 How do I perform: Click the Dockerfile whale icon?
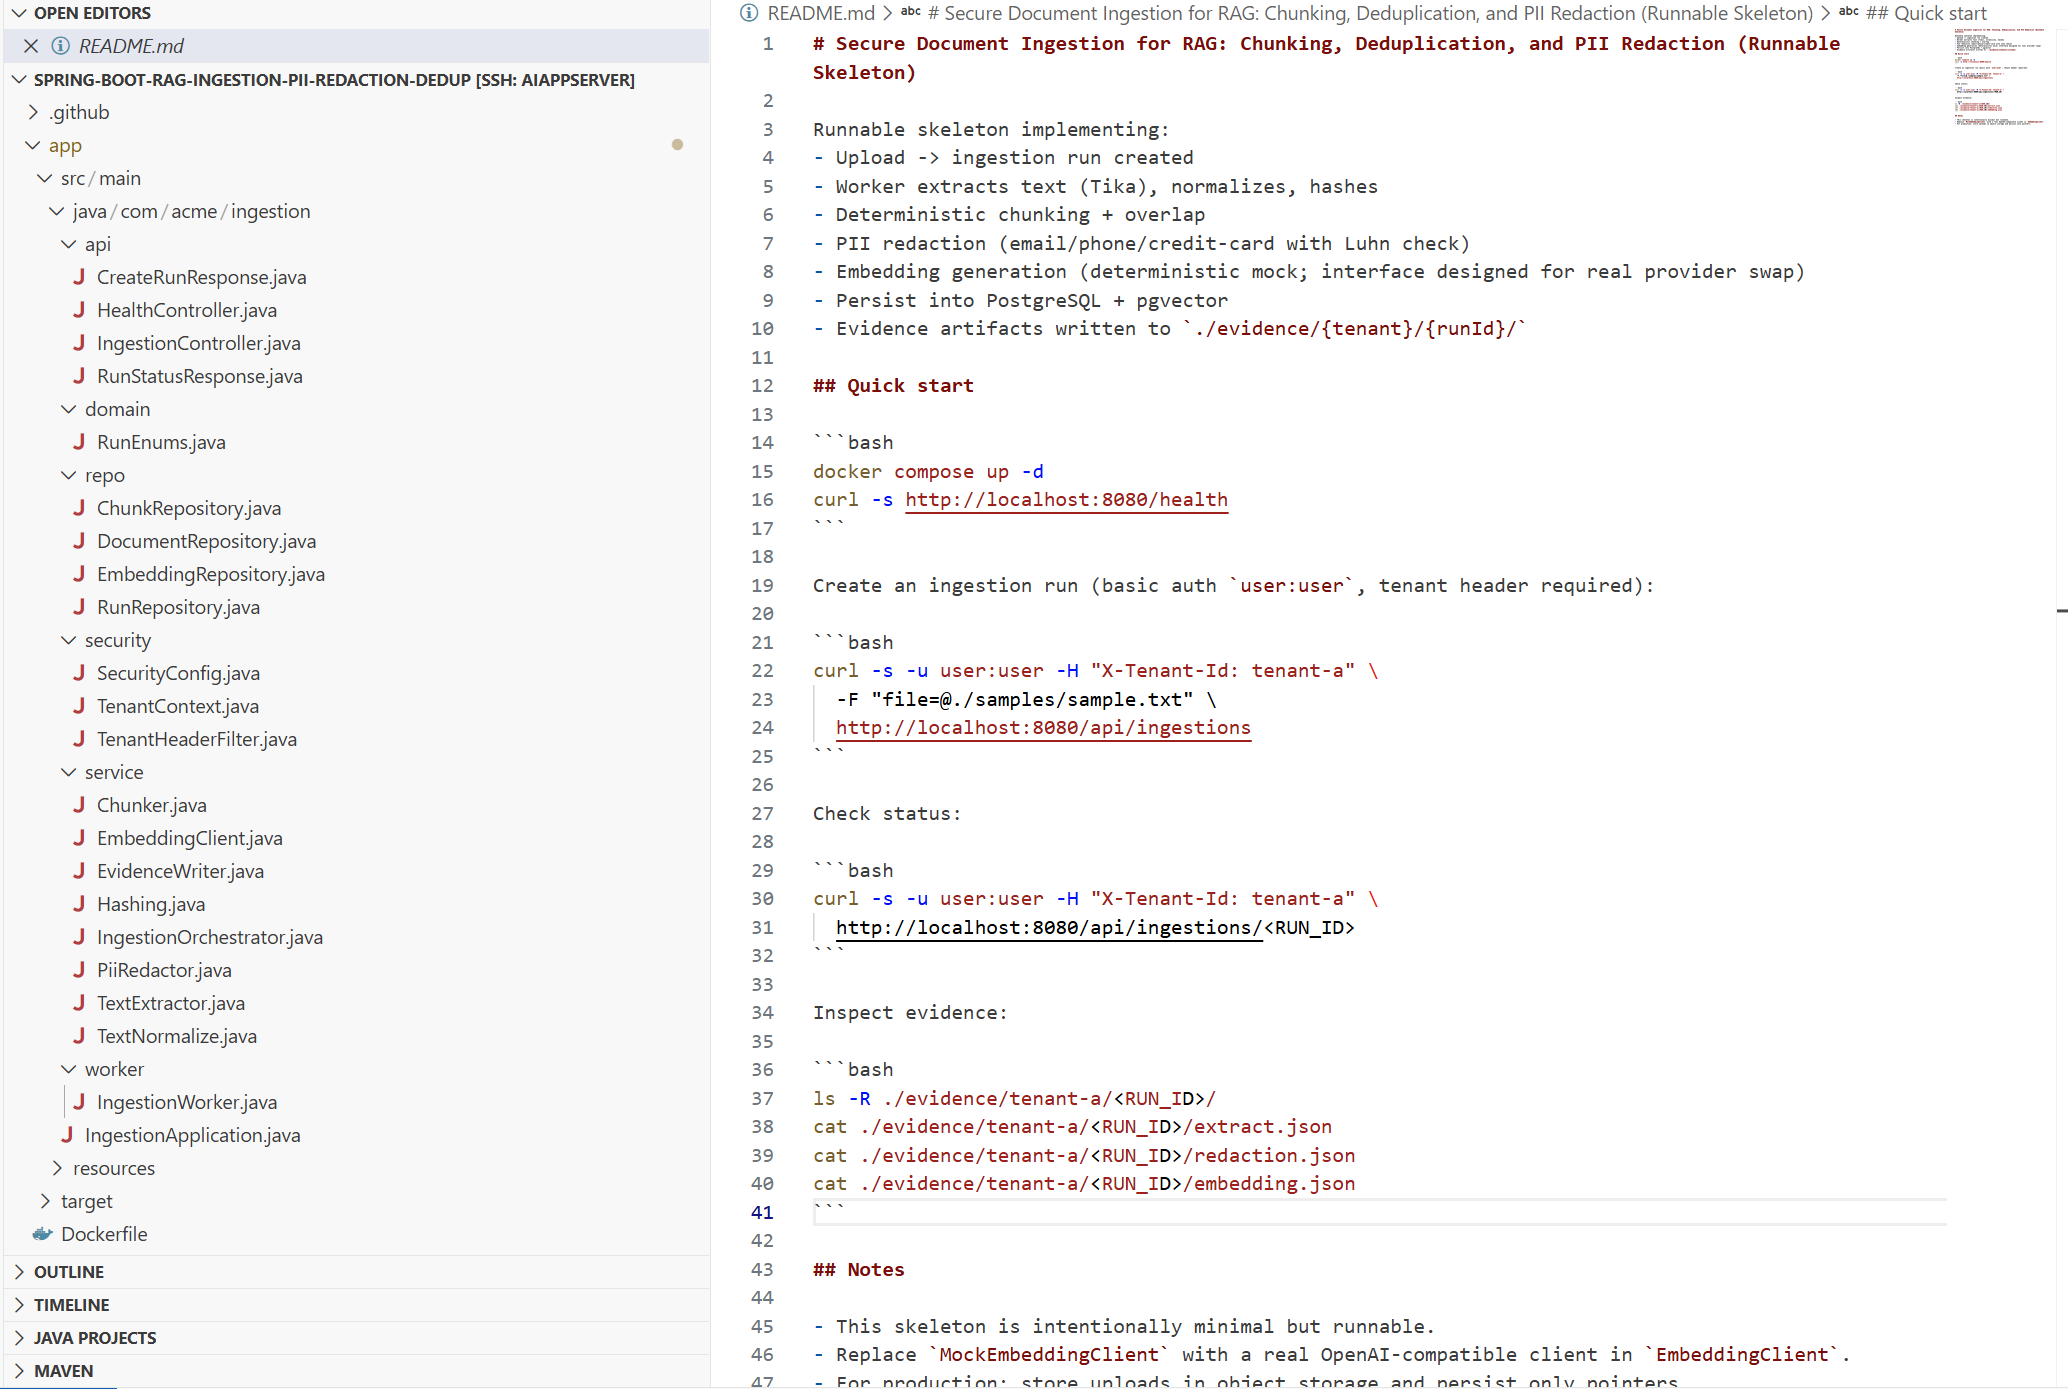pyautogui.click(x=41, y=1233)
